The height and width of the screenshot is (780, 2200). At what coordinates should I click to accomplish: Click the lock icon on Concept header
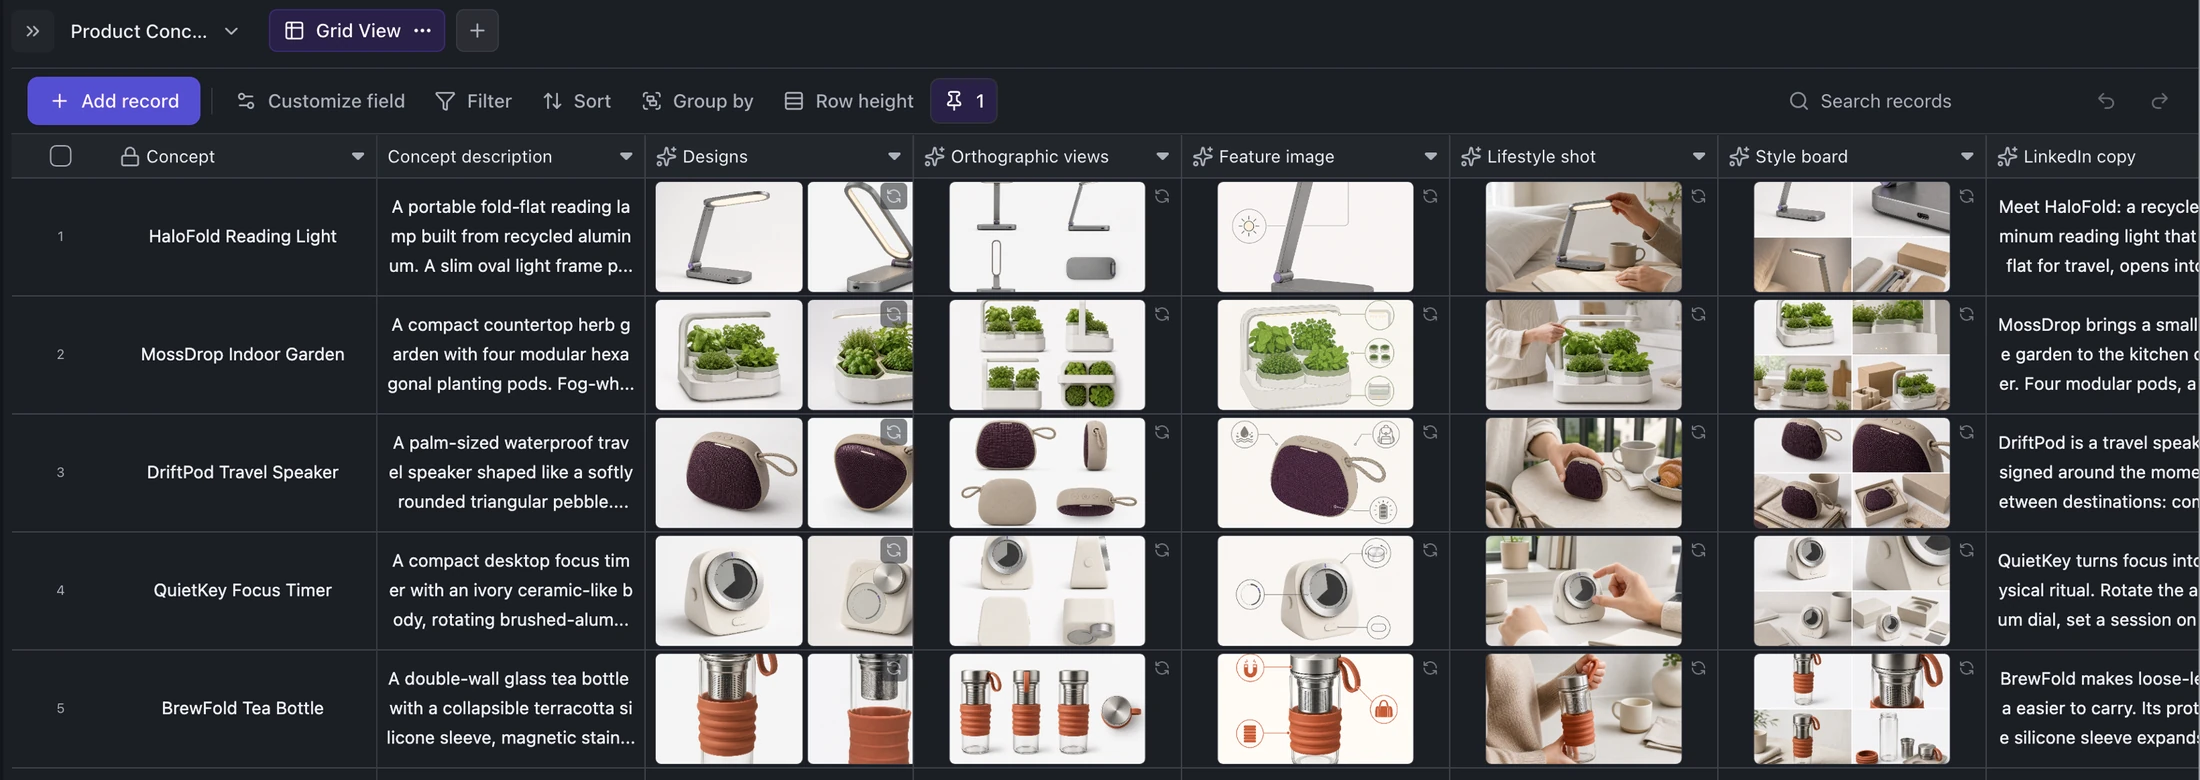[129, 156]
